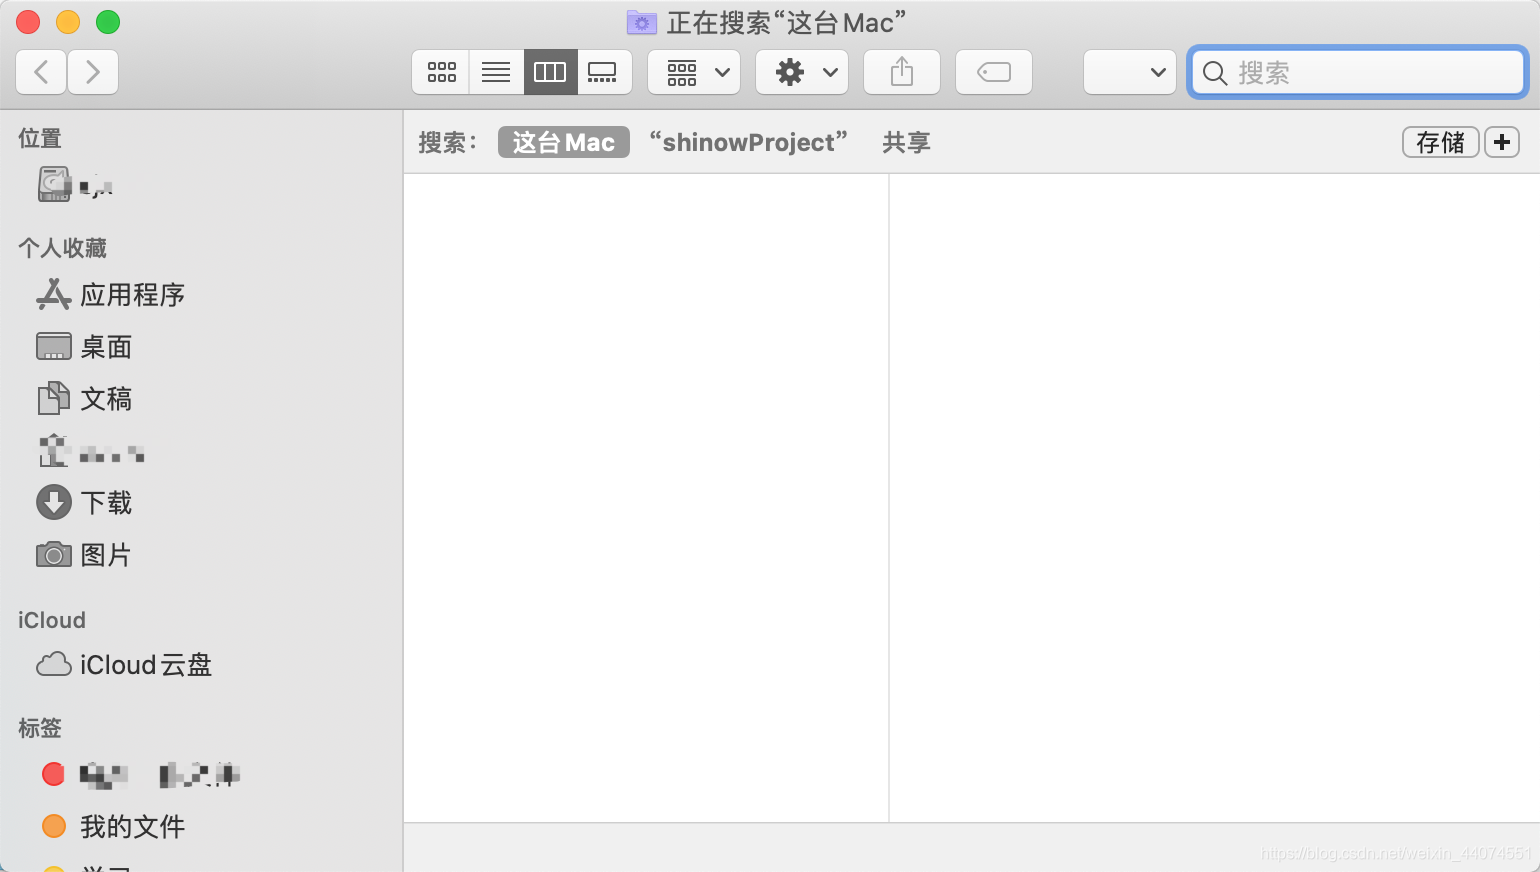Screen dimensions: 1540x872
Task: Switch to icon view
Action: pos(441,72)
